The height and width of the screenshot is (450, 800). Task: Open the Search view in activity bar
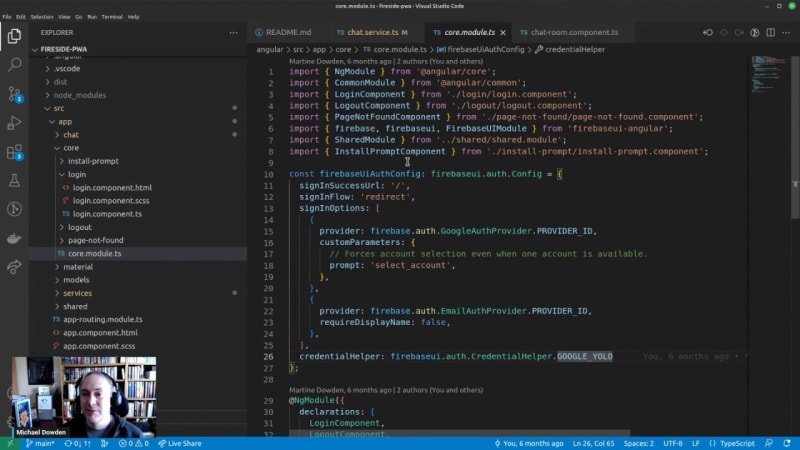click(x=14, y=64)
